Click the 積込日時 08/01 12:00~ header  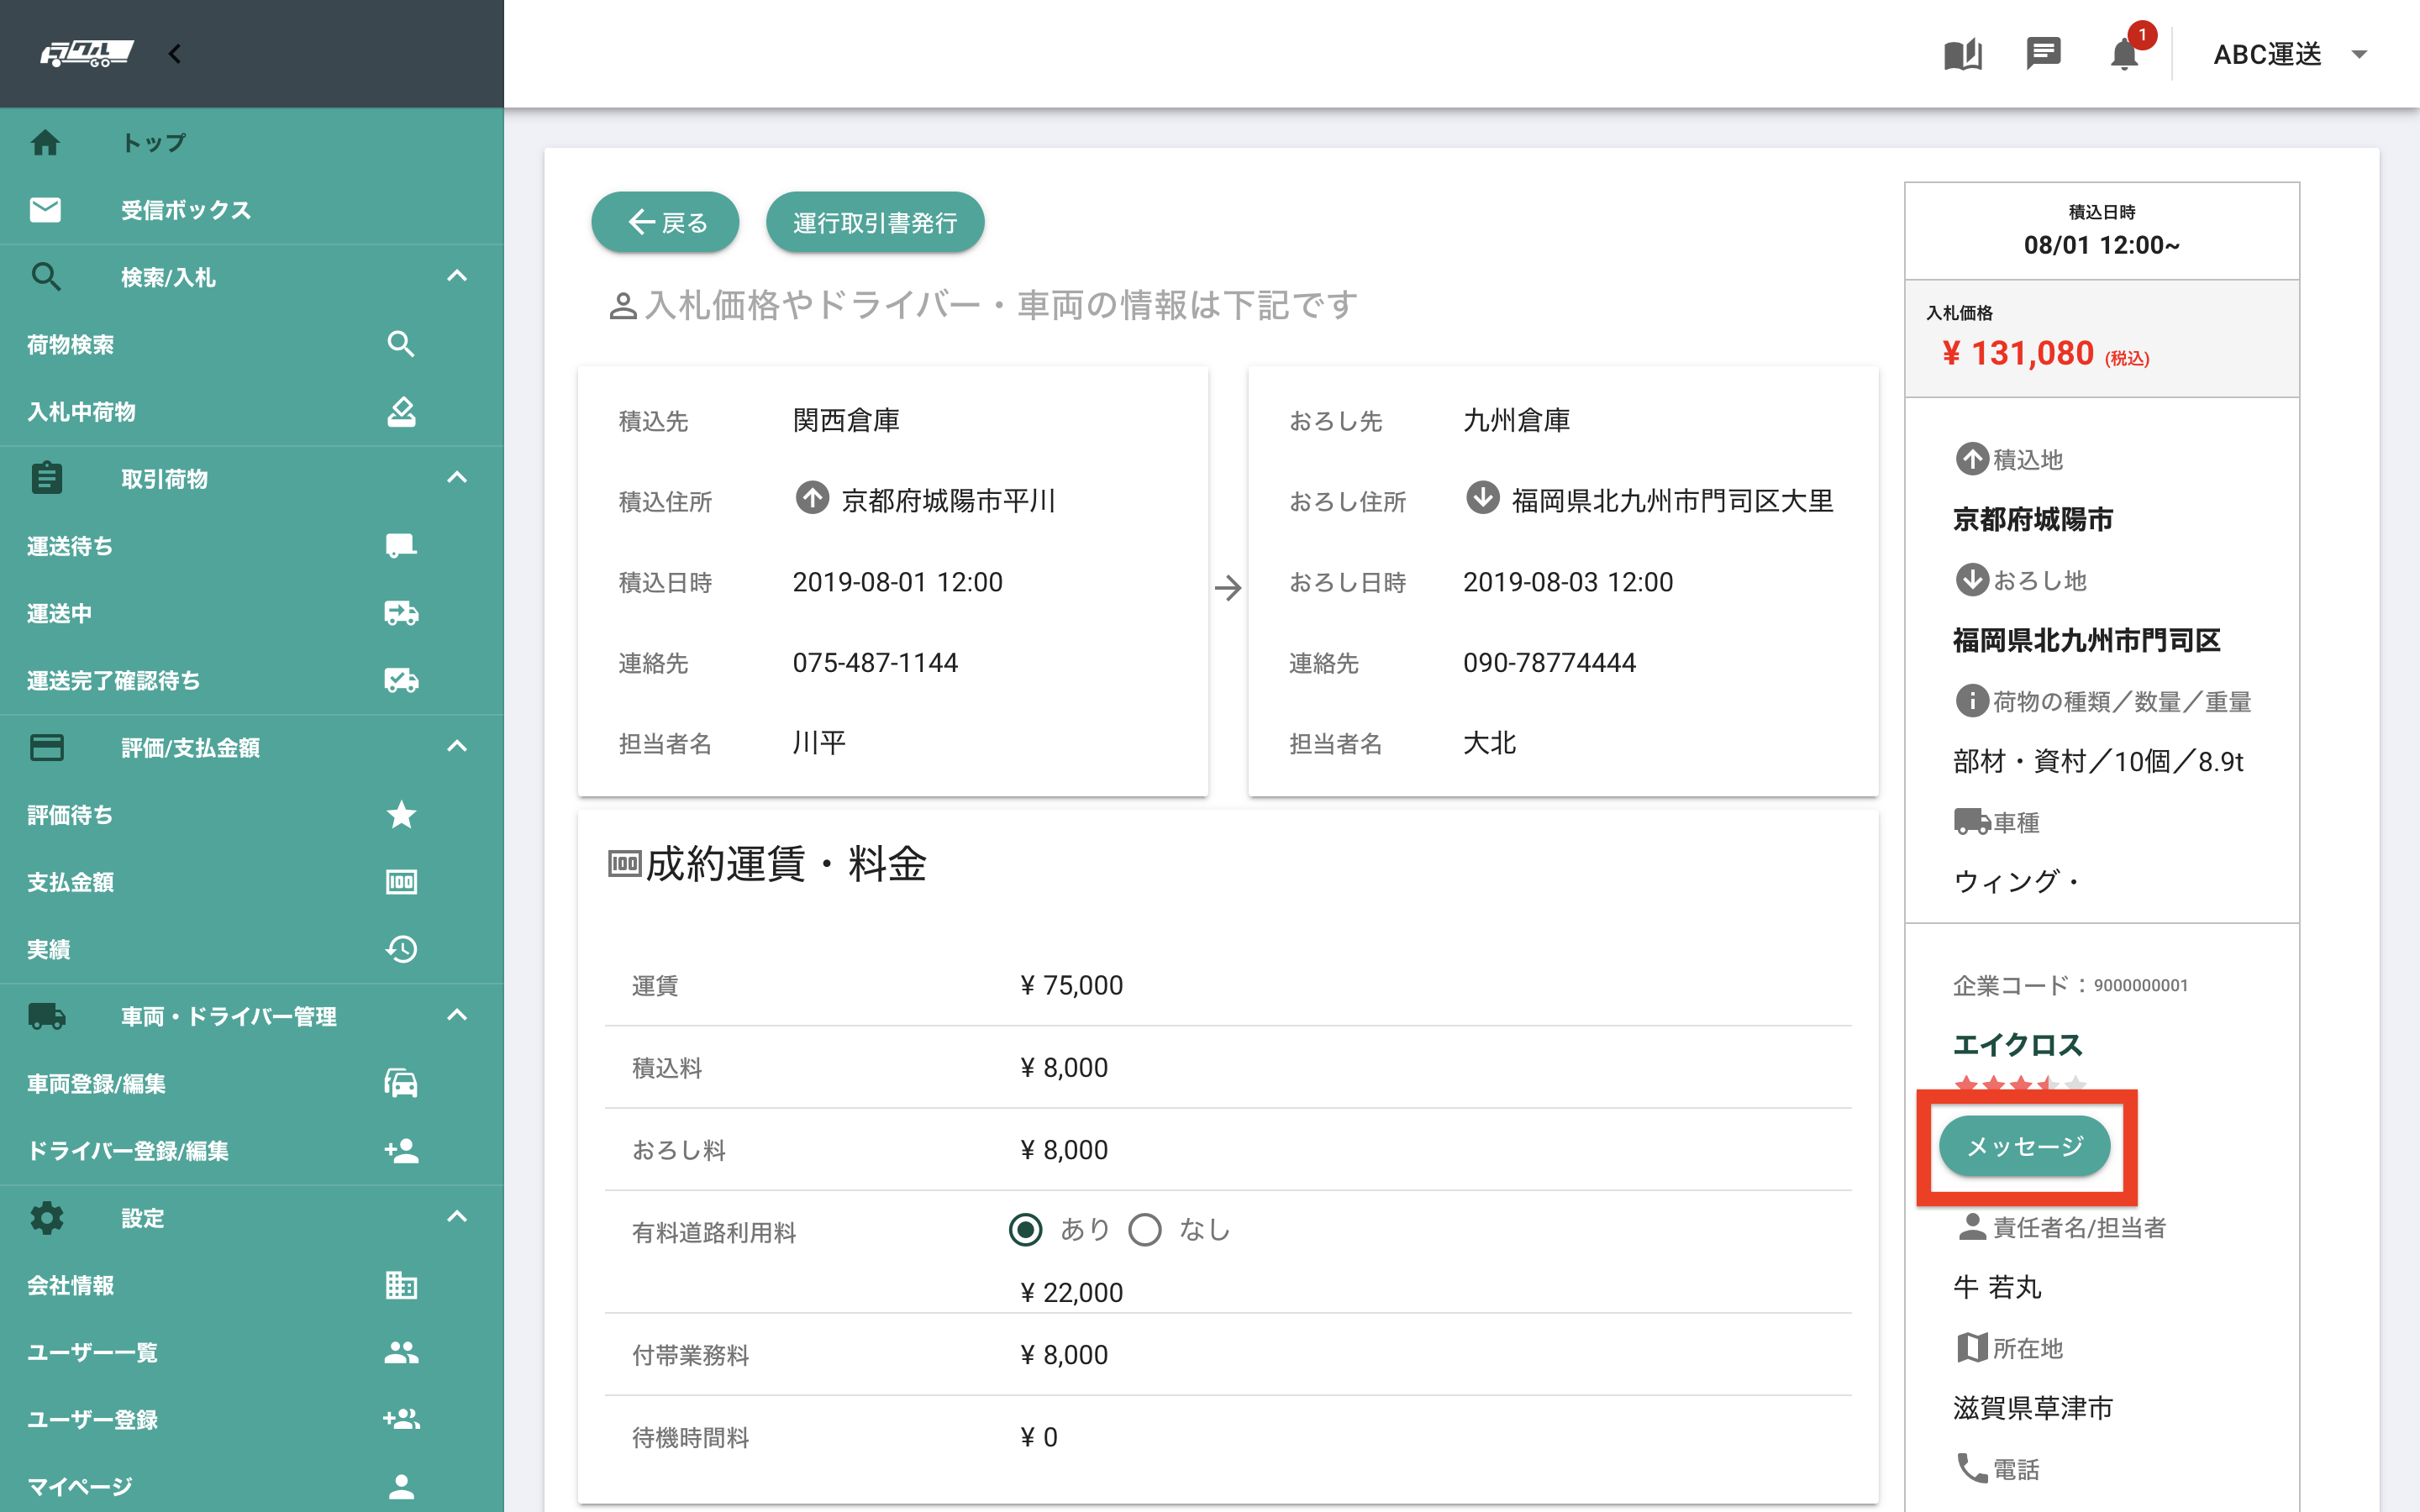click(x=2101, y=231)
